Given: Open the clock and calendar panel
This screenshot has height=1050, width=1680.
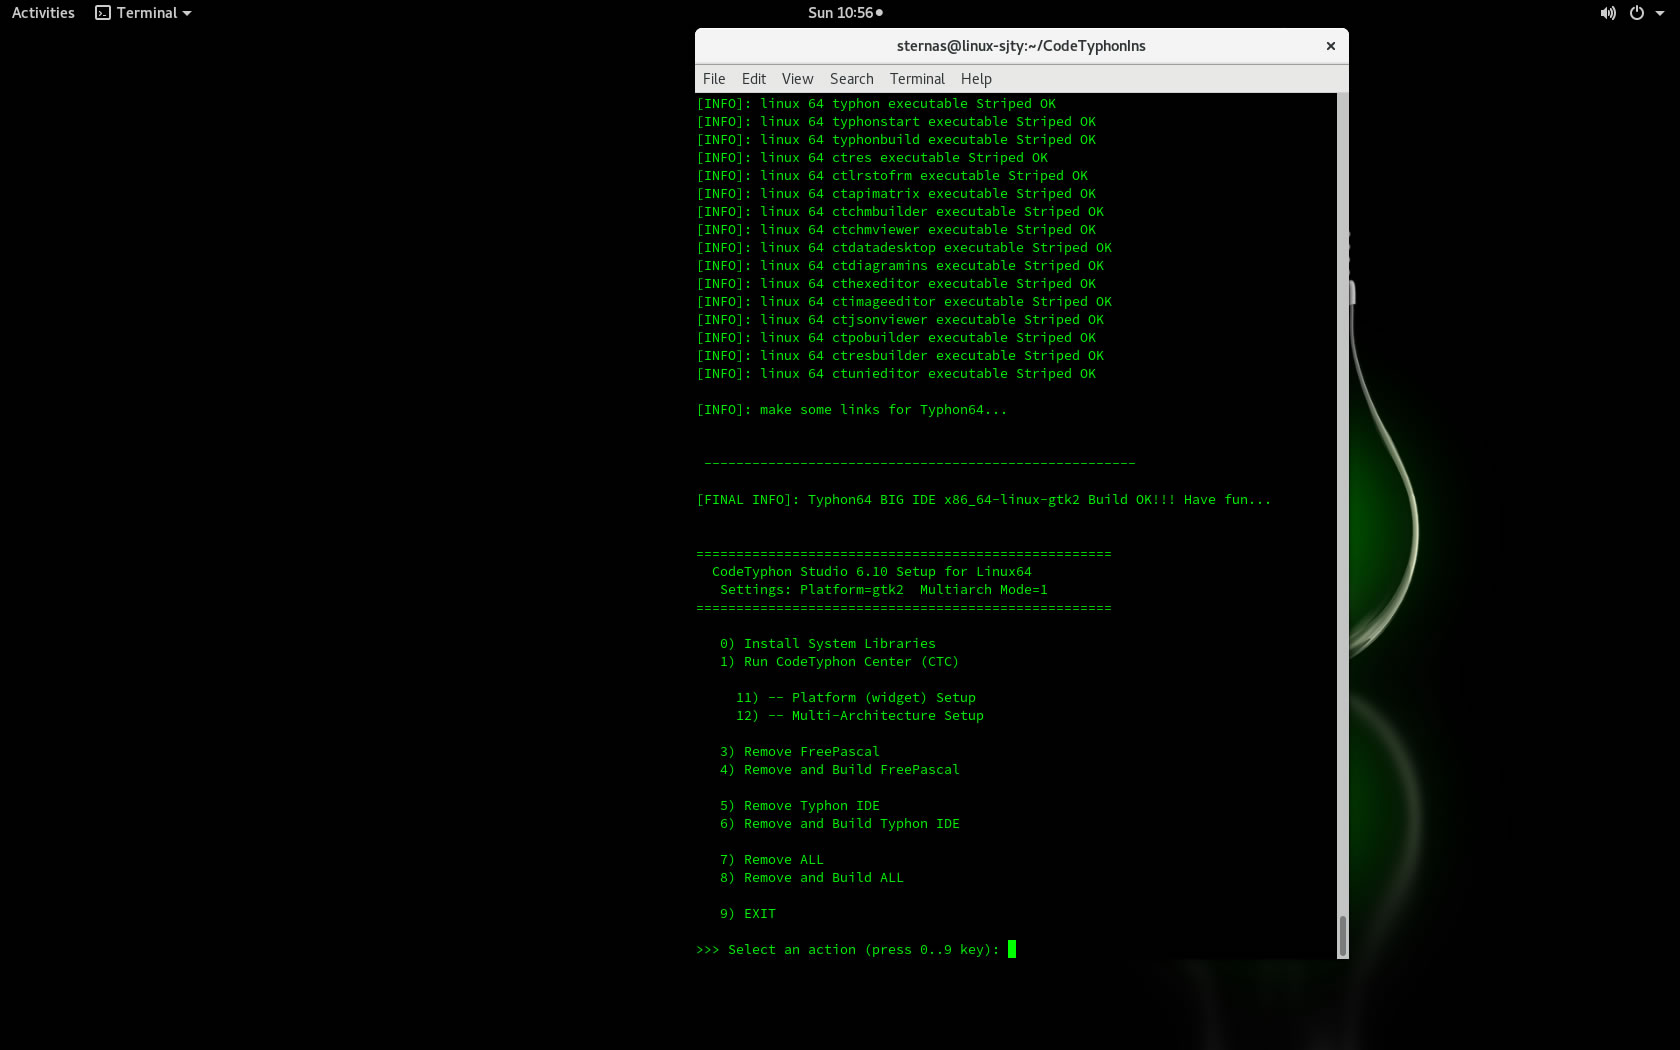Looking at the screenshot, I should 845,13.
